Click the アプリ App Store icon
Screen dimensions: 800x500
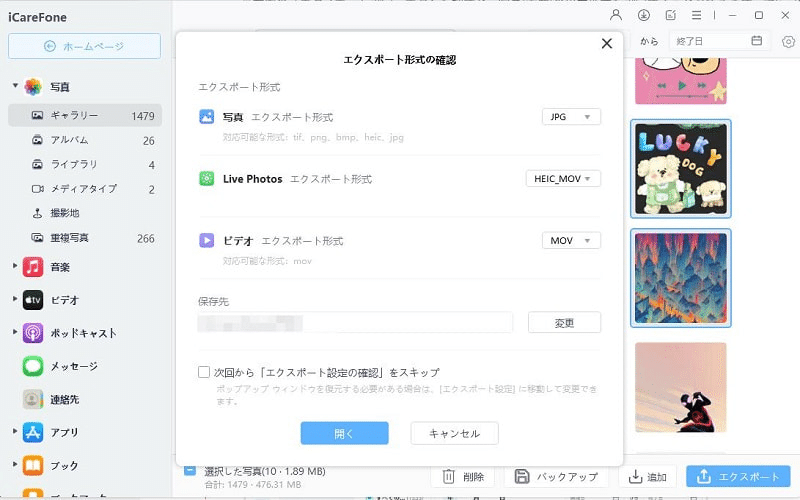click(33, 433)
